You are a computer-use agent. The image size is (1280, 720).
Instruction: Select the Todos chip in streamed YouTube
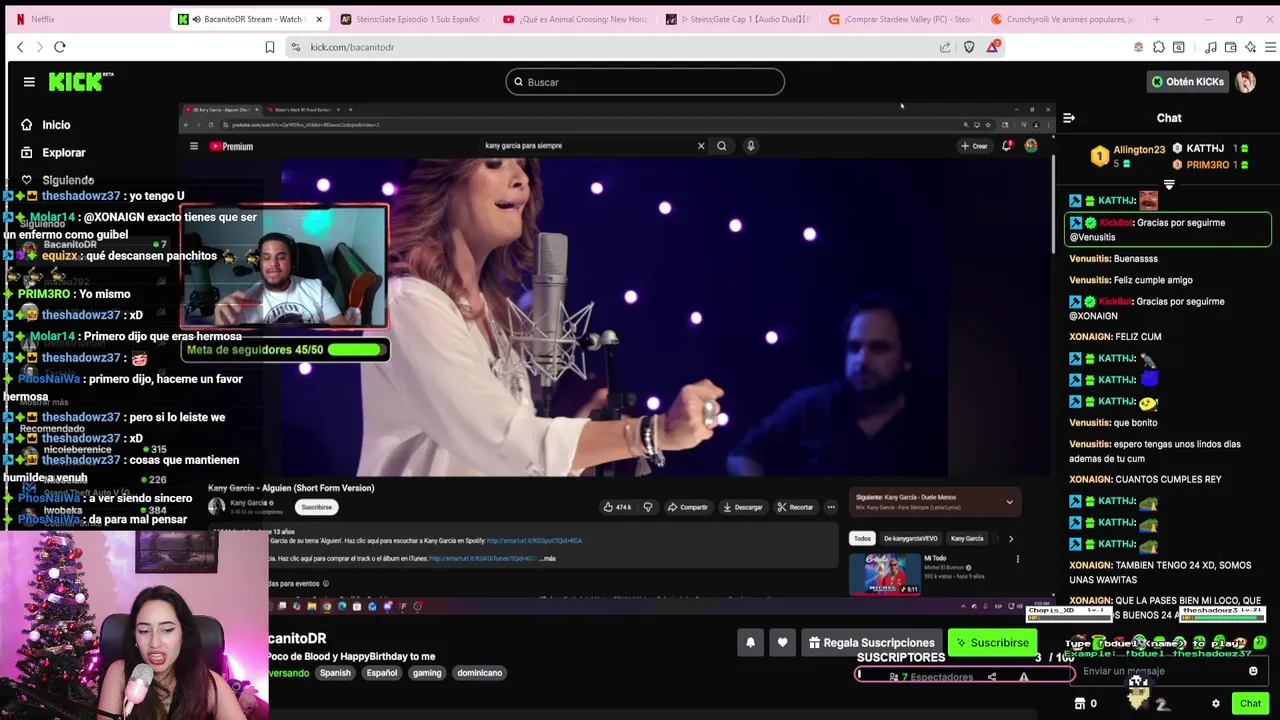pyautogui.click(x=862, y=539)
